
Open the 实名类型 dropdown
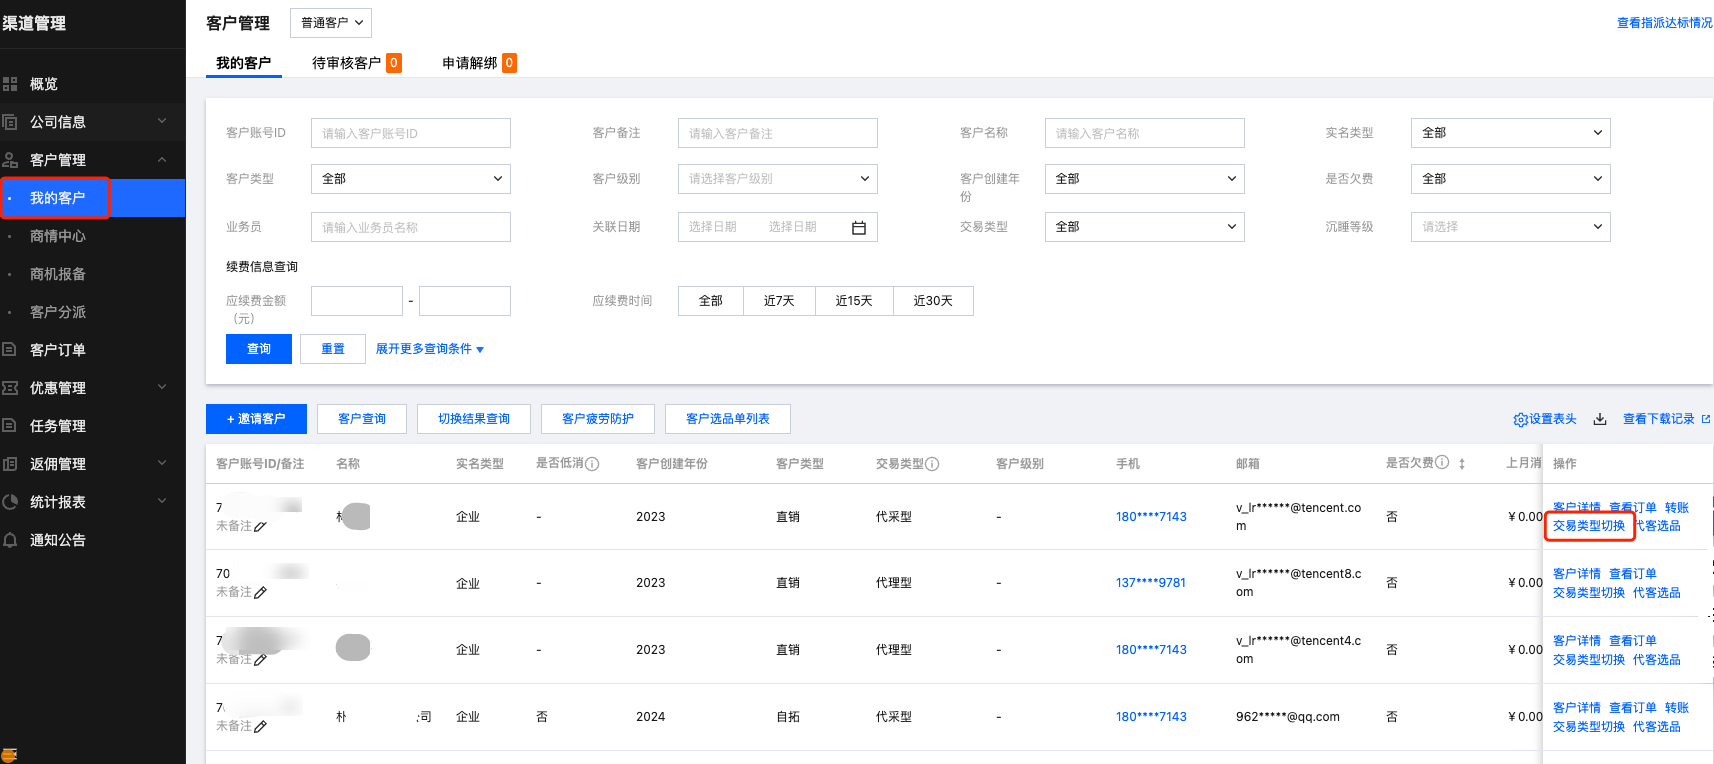[1511, 133]
